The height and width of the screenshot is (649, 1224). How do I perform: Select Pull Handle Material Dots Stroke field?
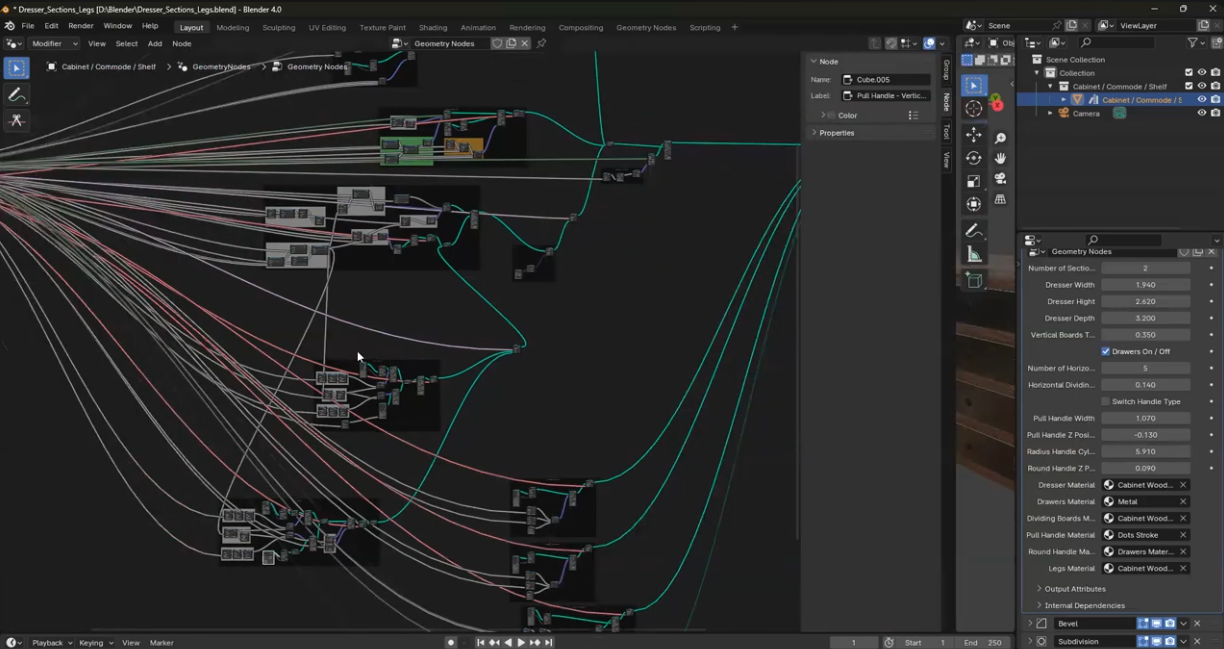pyautogui.click(x=1146, y=535)
